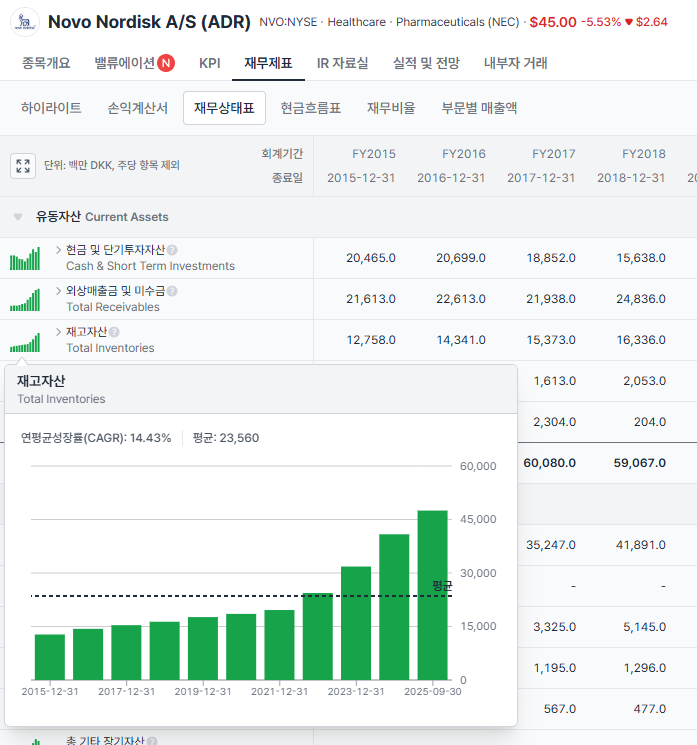Click the Healthcare sector label
697x745 pixels.
[357, 22]
